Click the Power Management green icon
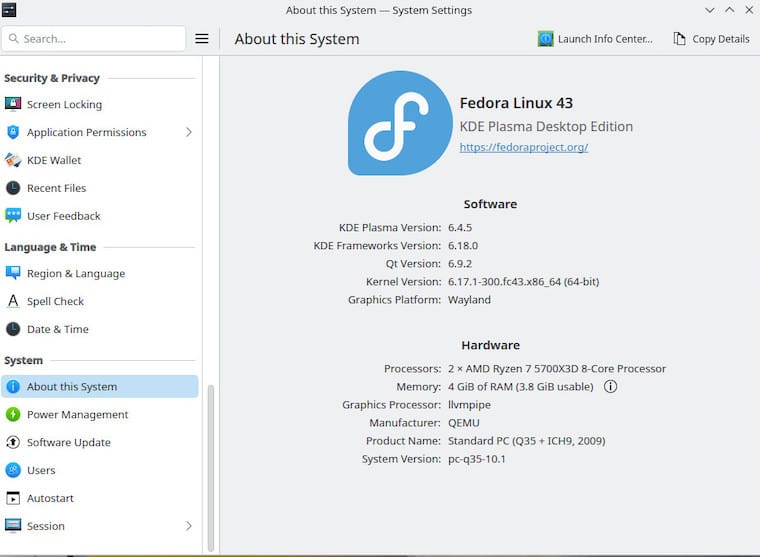The height and width of the screenshot is (557, 760). (x=13, y=414)
